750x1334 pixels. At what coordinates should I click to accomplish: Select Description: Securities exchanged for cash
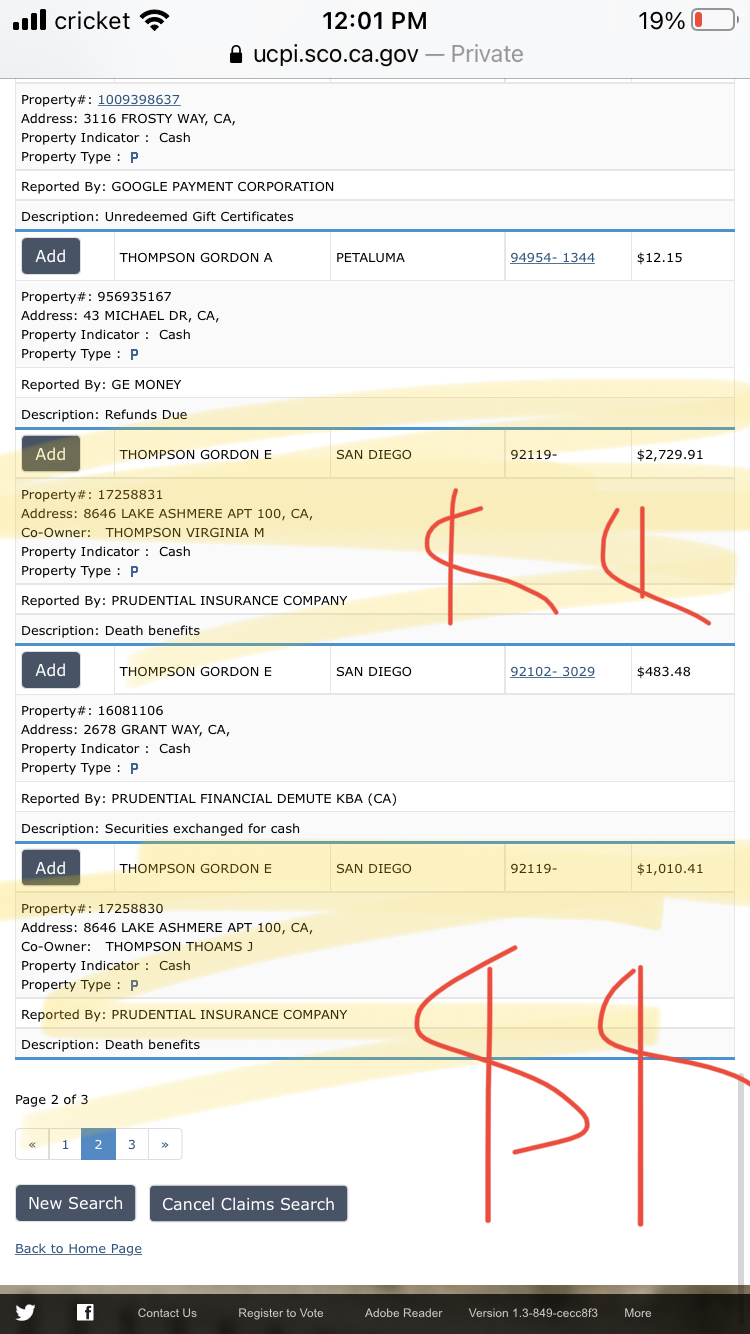160,828
